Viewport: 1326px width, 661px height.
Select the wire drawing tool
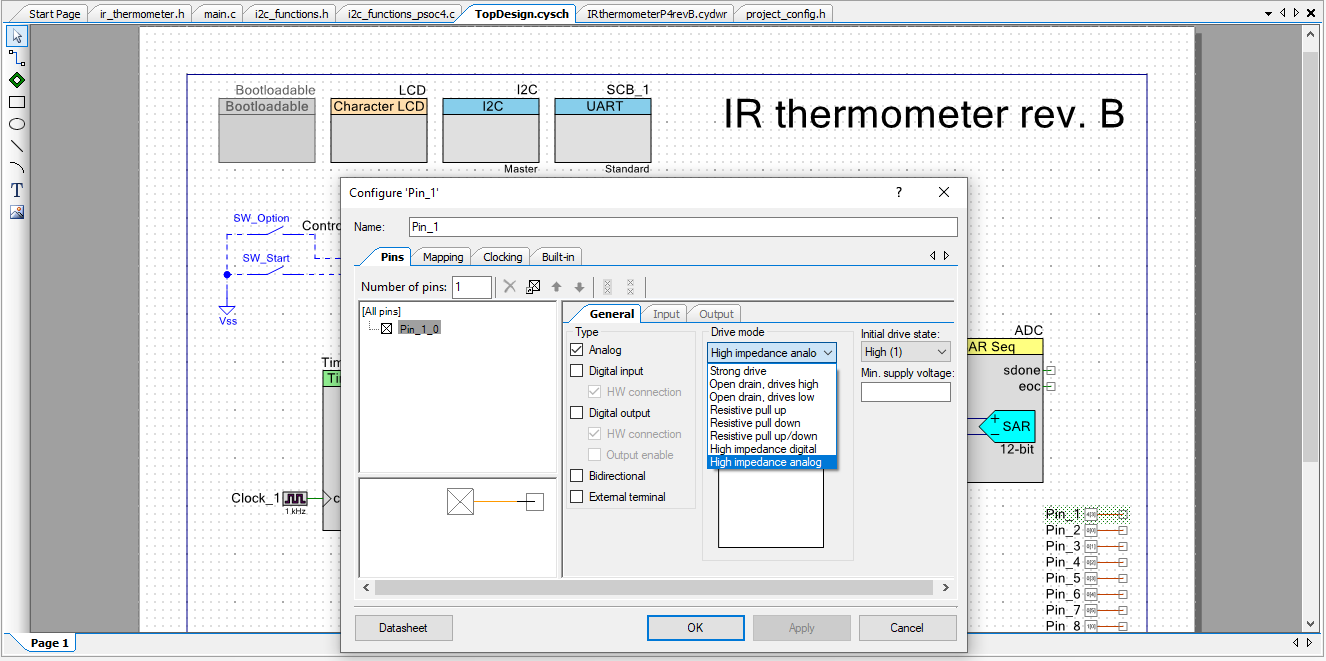coord(17,58)
